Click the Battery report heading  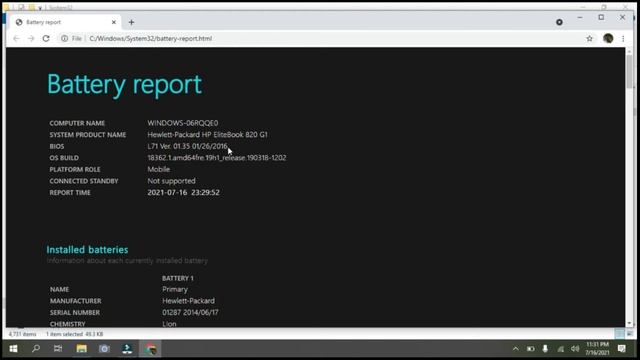(124, 85)
